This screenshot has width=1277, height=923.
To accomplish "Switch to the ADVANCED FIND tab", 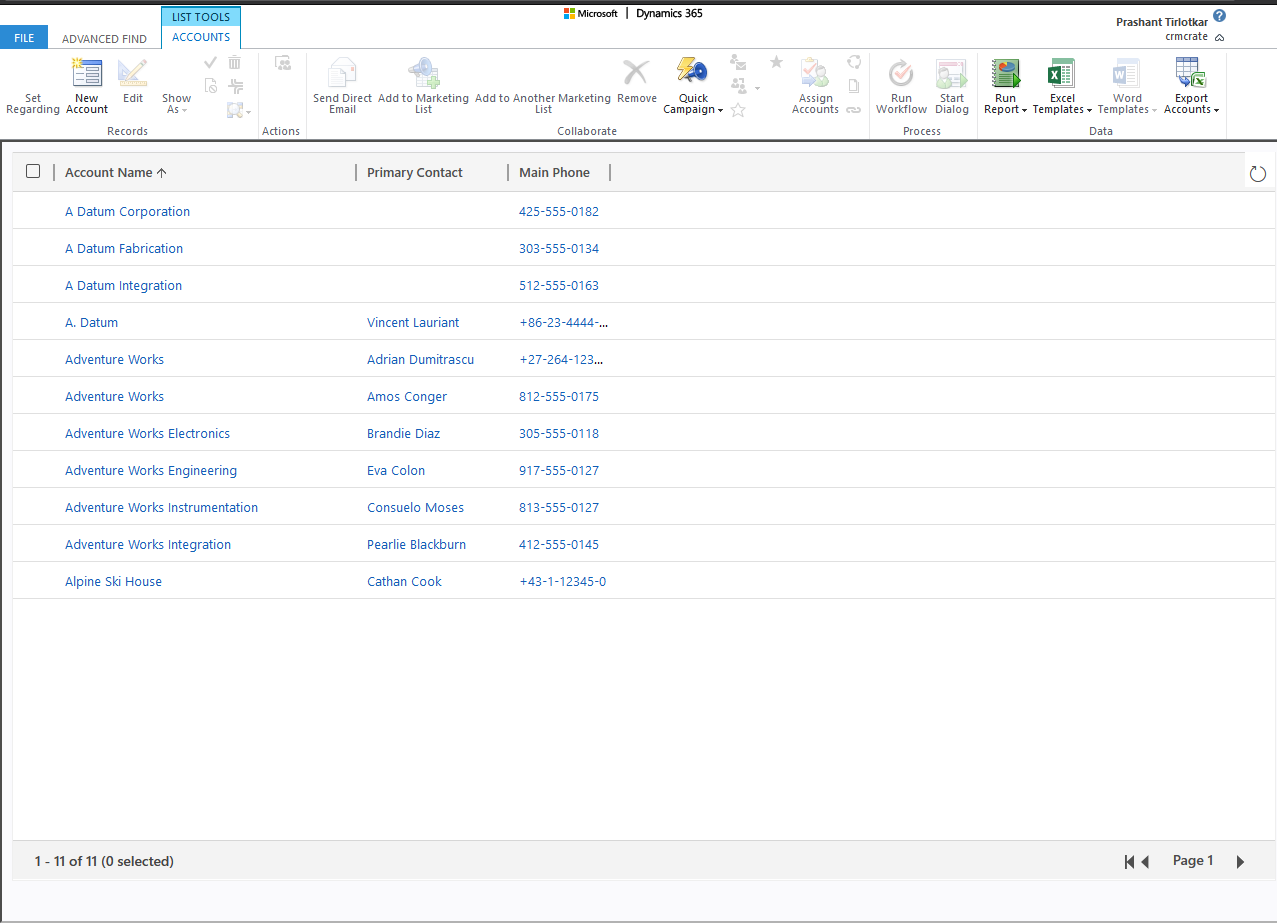I will (103, 38).
